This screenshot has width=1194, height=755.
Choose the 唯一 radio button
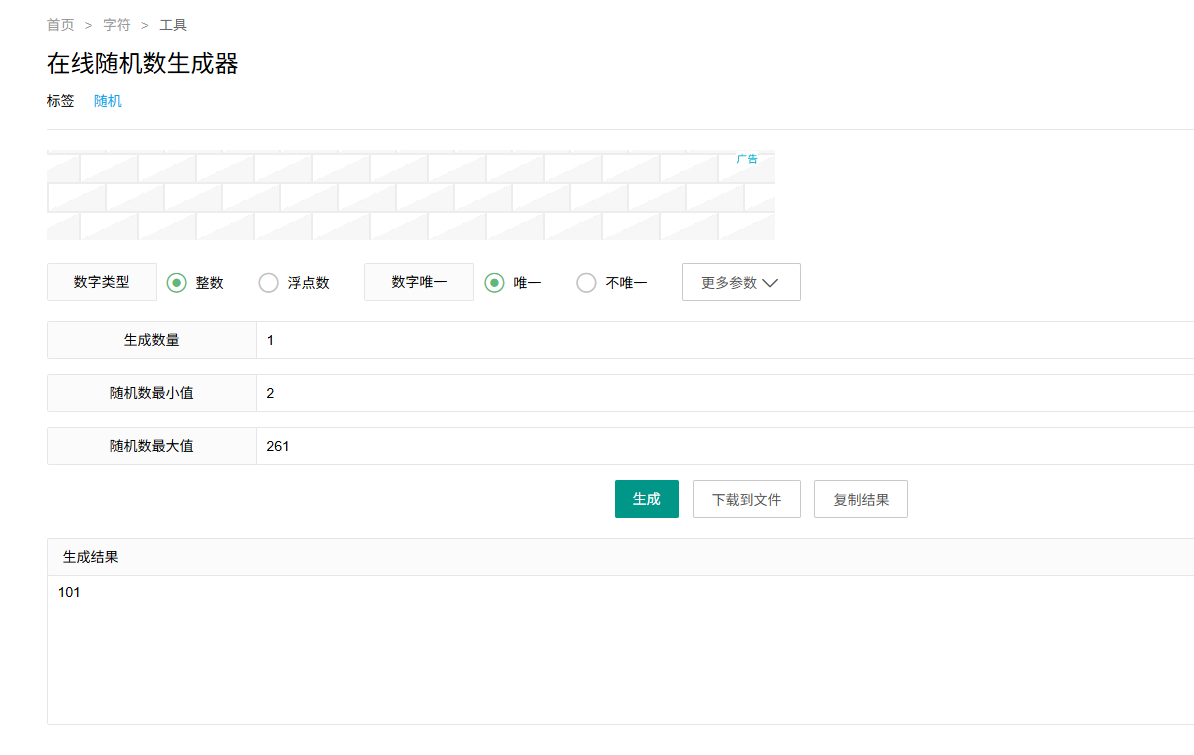tap(495, 283)
